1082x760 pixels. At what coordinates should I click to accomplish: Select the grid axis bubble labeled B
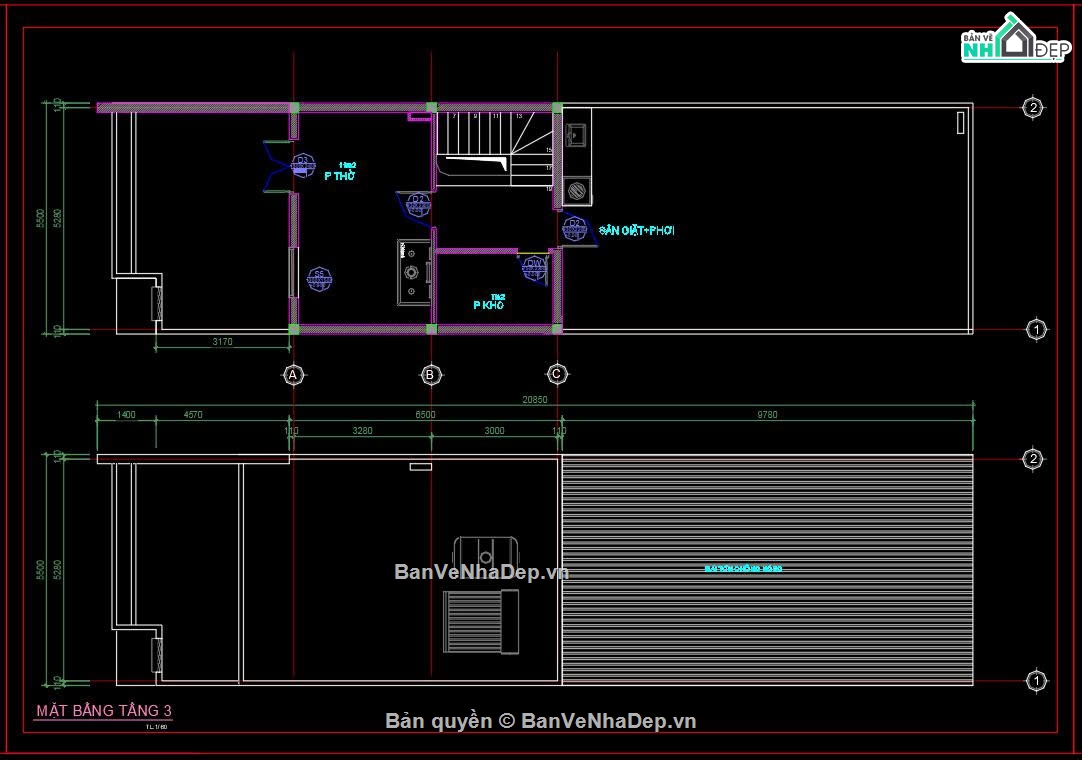coord(431,375)
